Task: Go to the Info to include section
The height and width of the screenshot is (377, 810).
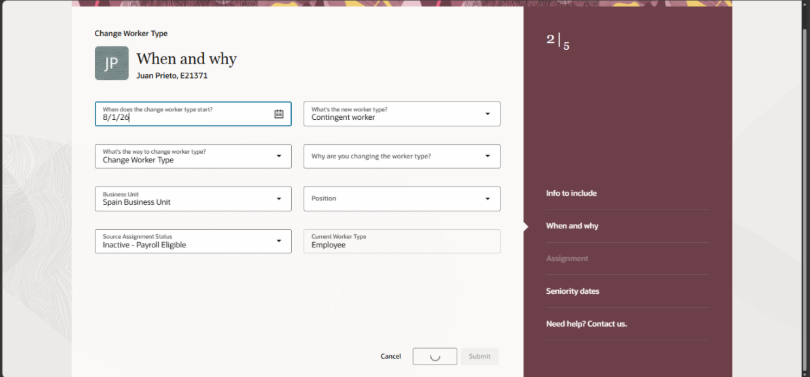Action: pyautogui.click(x=571, y=193)
